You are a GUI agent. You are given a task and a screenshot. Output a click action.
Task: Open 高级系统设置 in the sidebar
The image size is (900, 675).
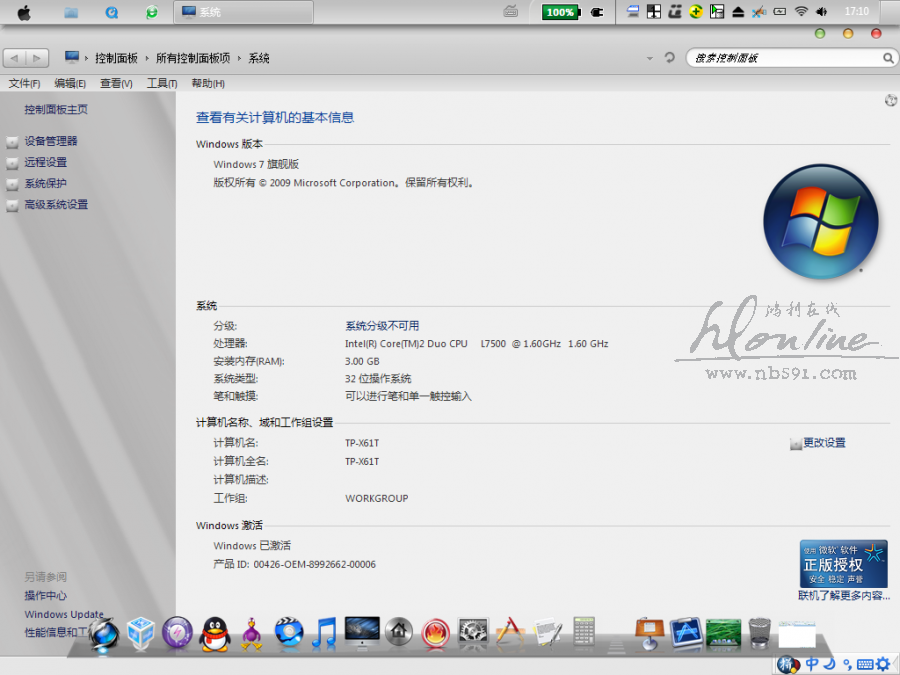coord(56,204)
